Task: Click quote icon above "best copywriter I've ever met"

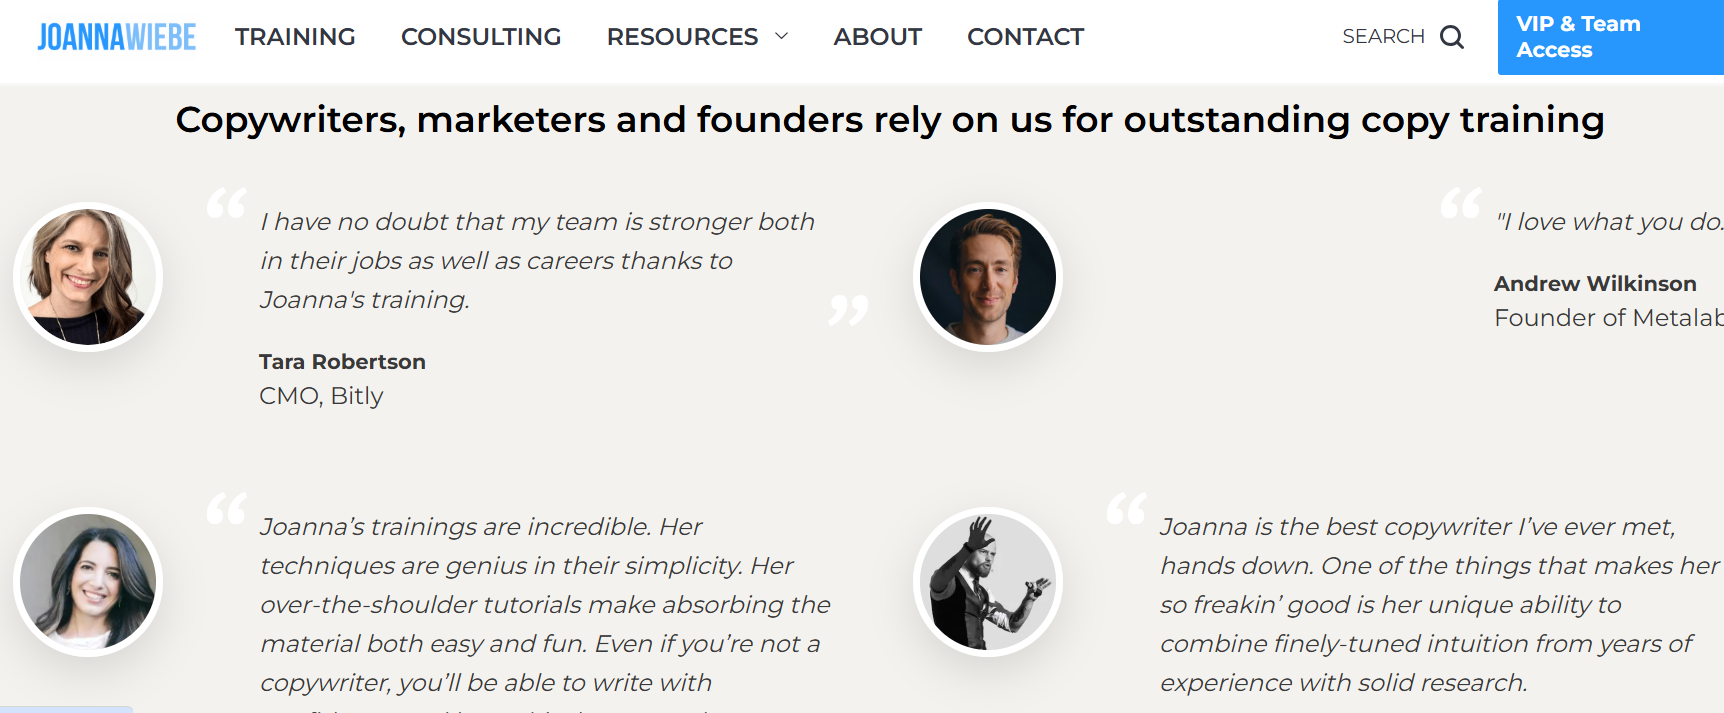Action: click(x=1126, y=508)
